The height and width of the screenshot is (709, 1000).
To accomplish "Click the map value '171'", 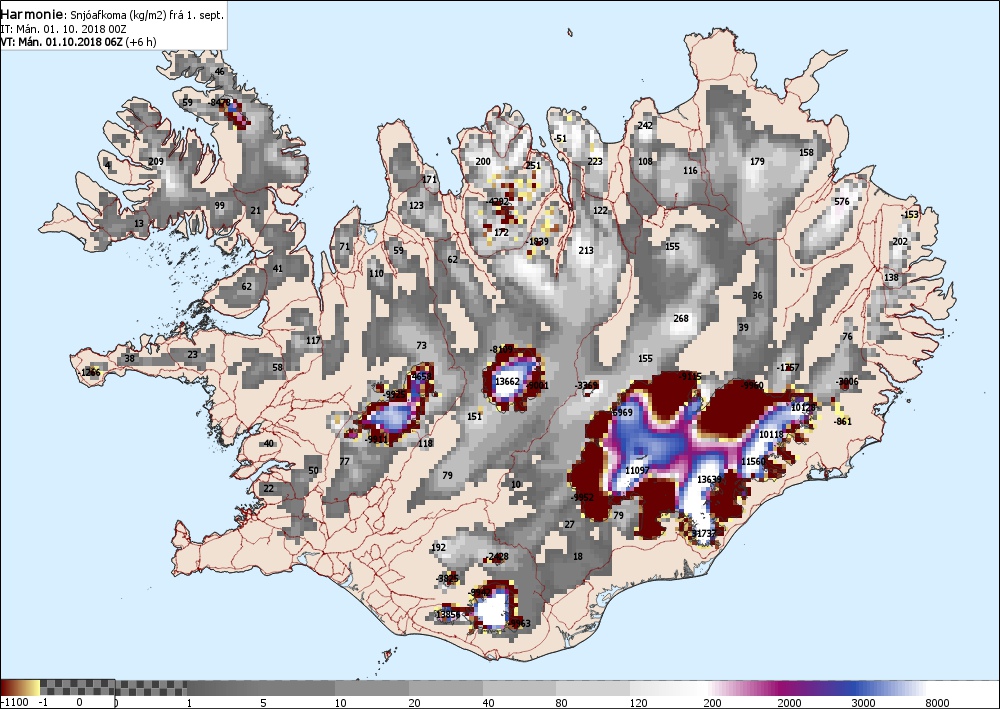I will click(x=429, y=179).
